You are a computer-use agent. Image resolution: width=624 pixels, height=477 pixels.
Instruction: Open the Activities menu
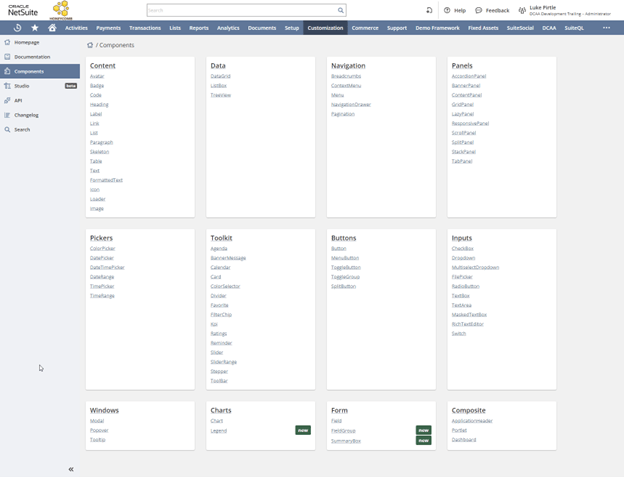tap(76, 28)
